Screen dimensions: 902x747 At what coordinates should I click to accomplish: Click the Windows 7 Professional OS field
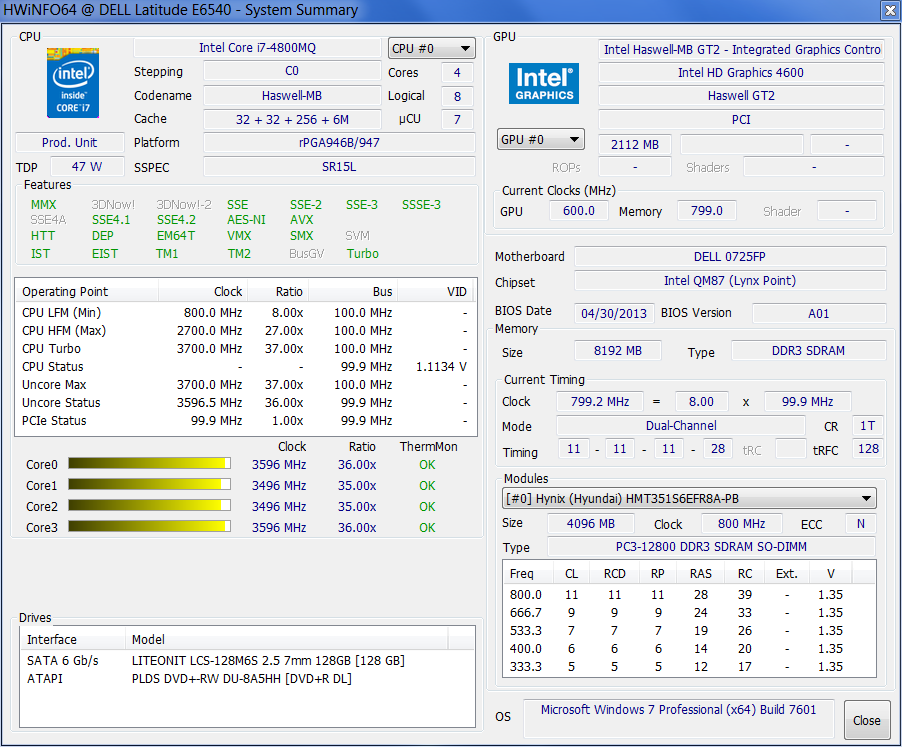678,718
